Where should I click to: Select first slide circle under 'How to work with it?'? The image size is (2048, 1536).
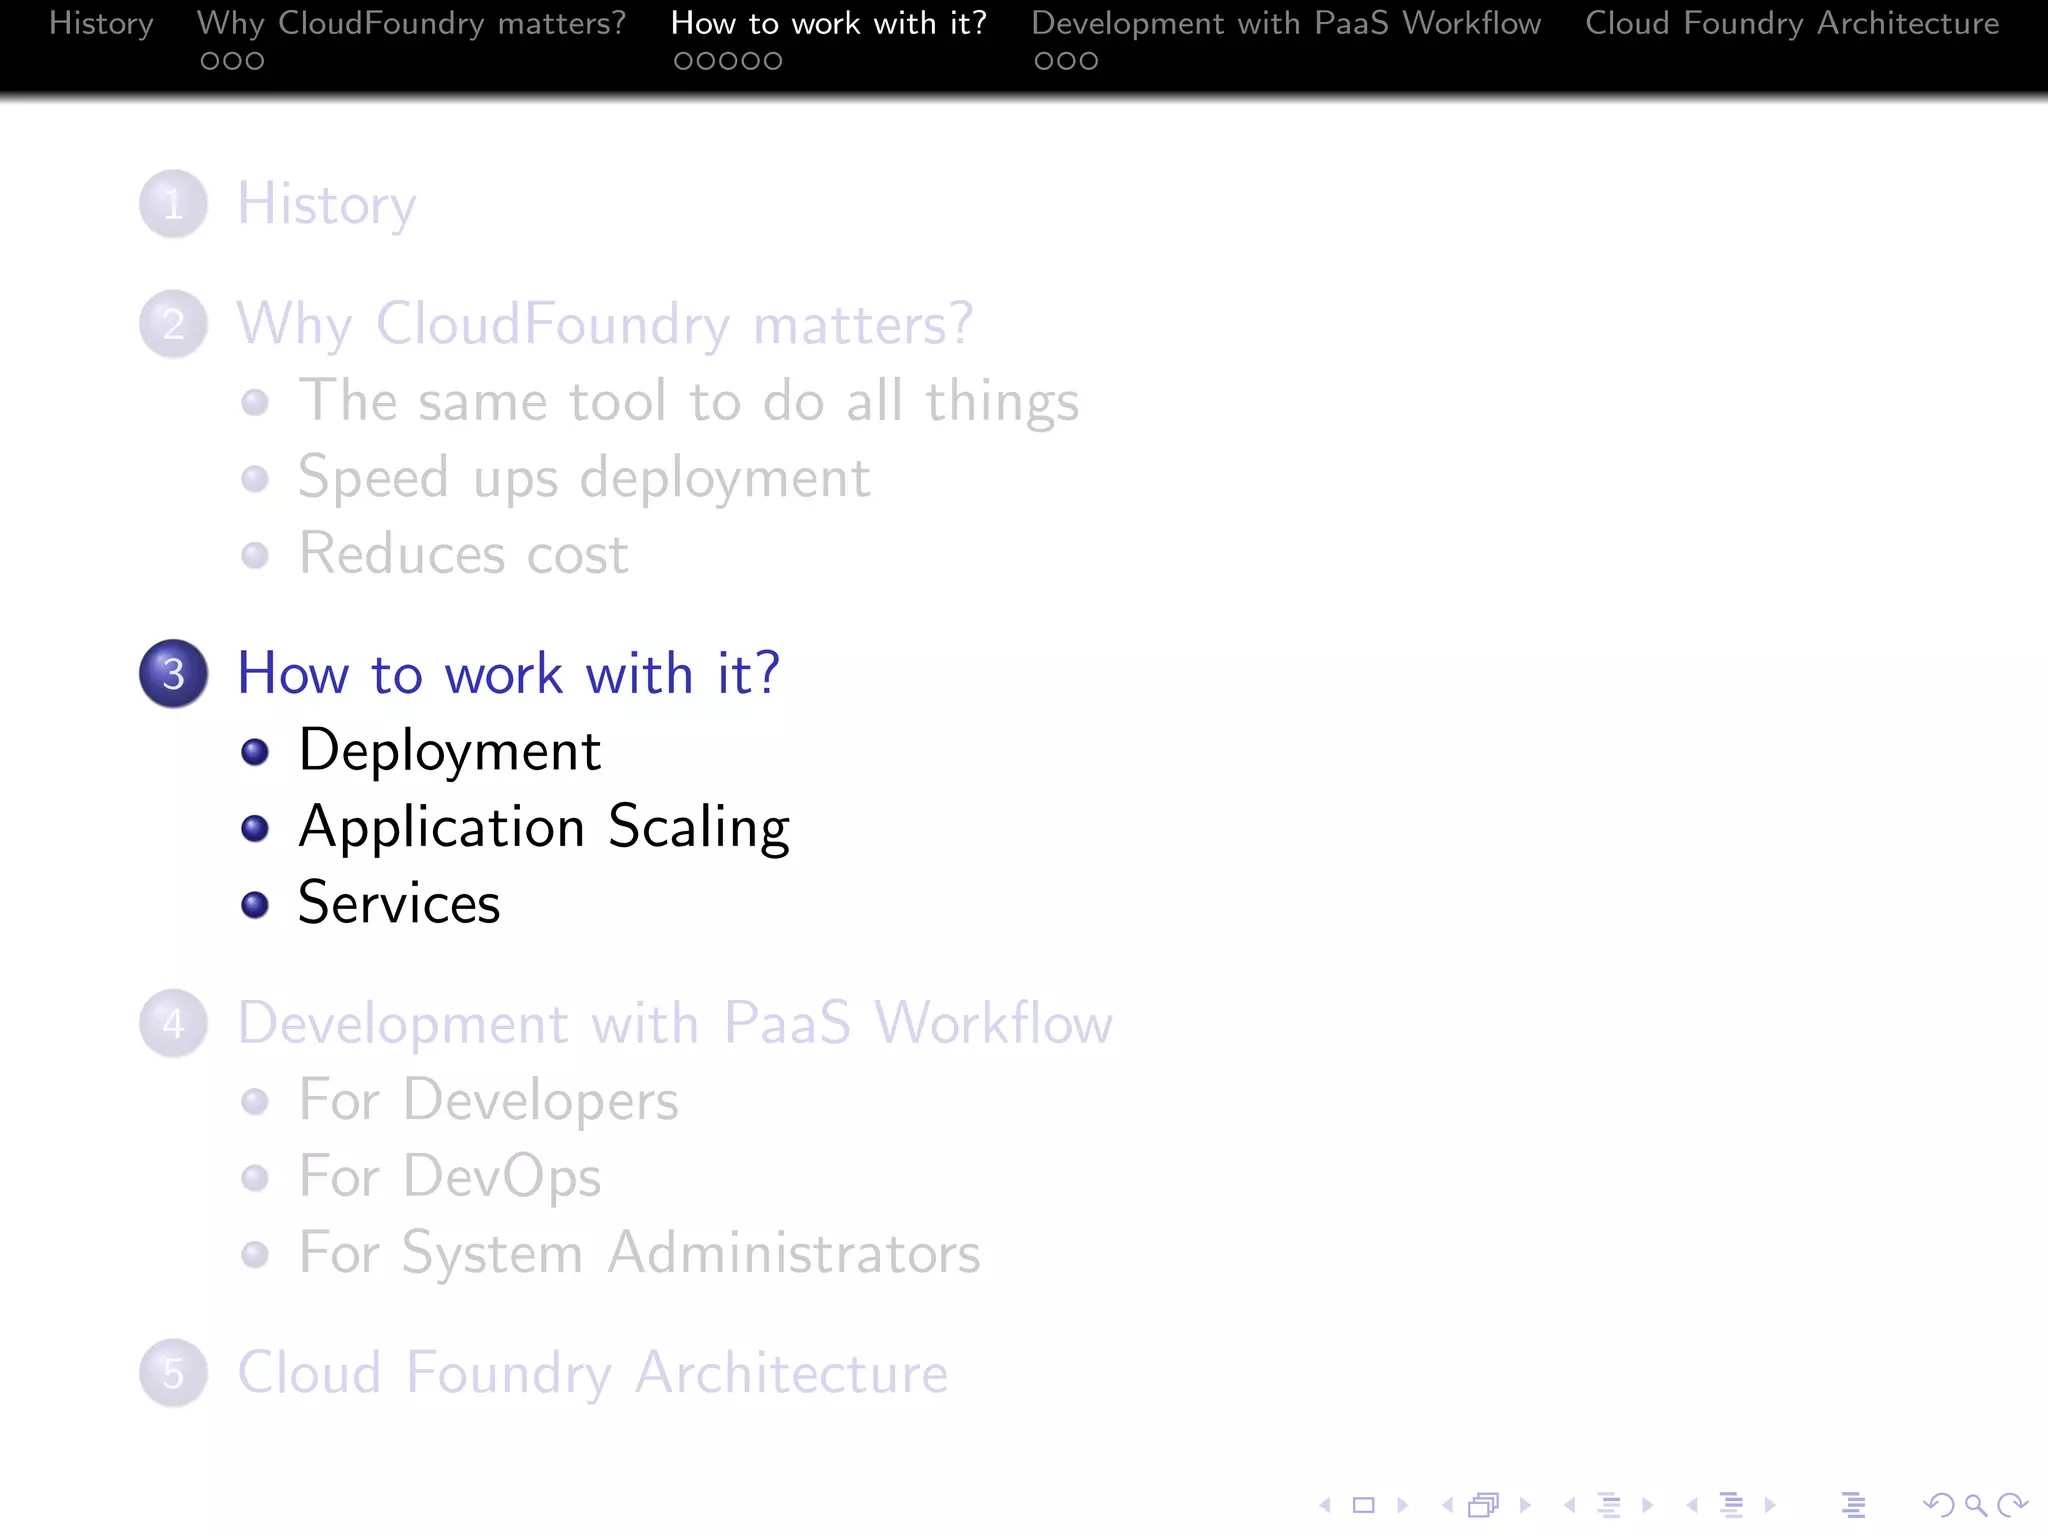click(684, 61)
